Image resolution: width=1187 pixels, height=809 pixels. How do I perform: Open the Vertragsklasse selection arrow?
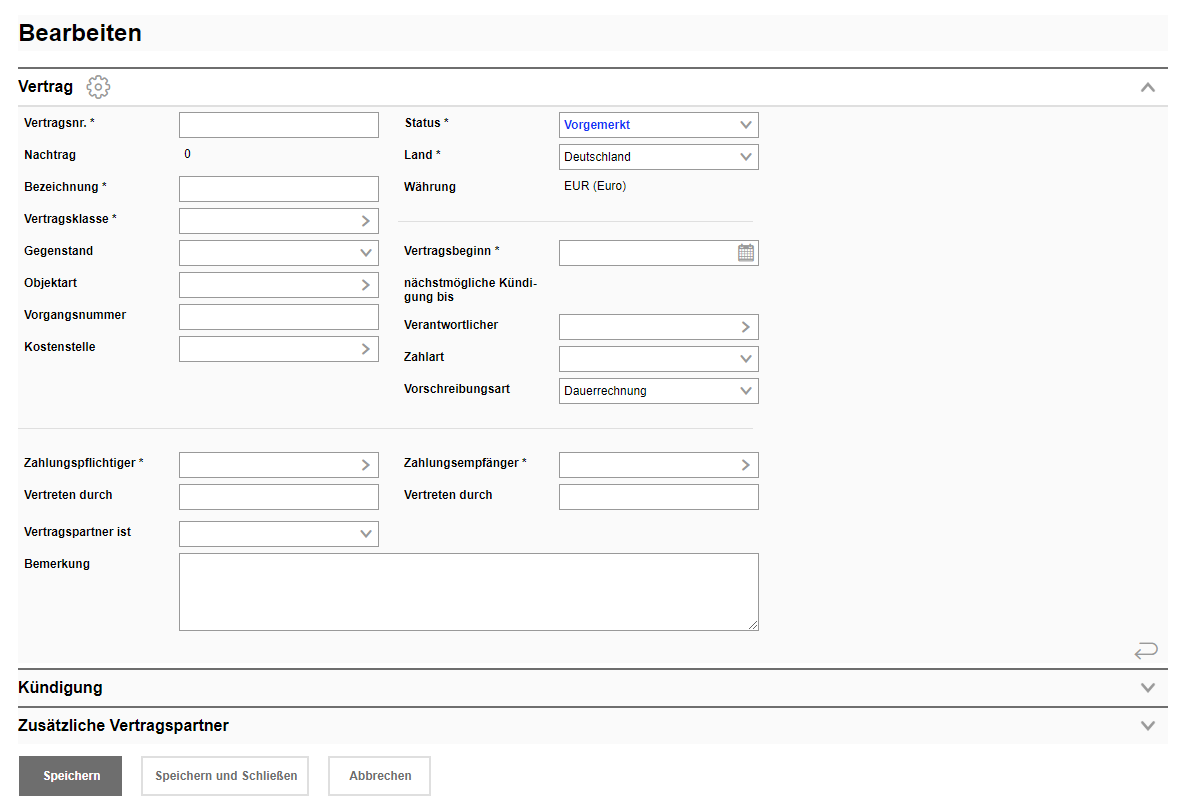pos(366,221)
